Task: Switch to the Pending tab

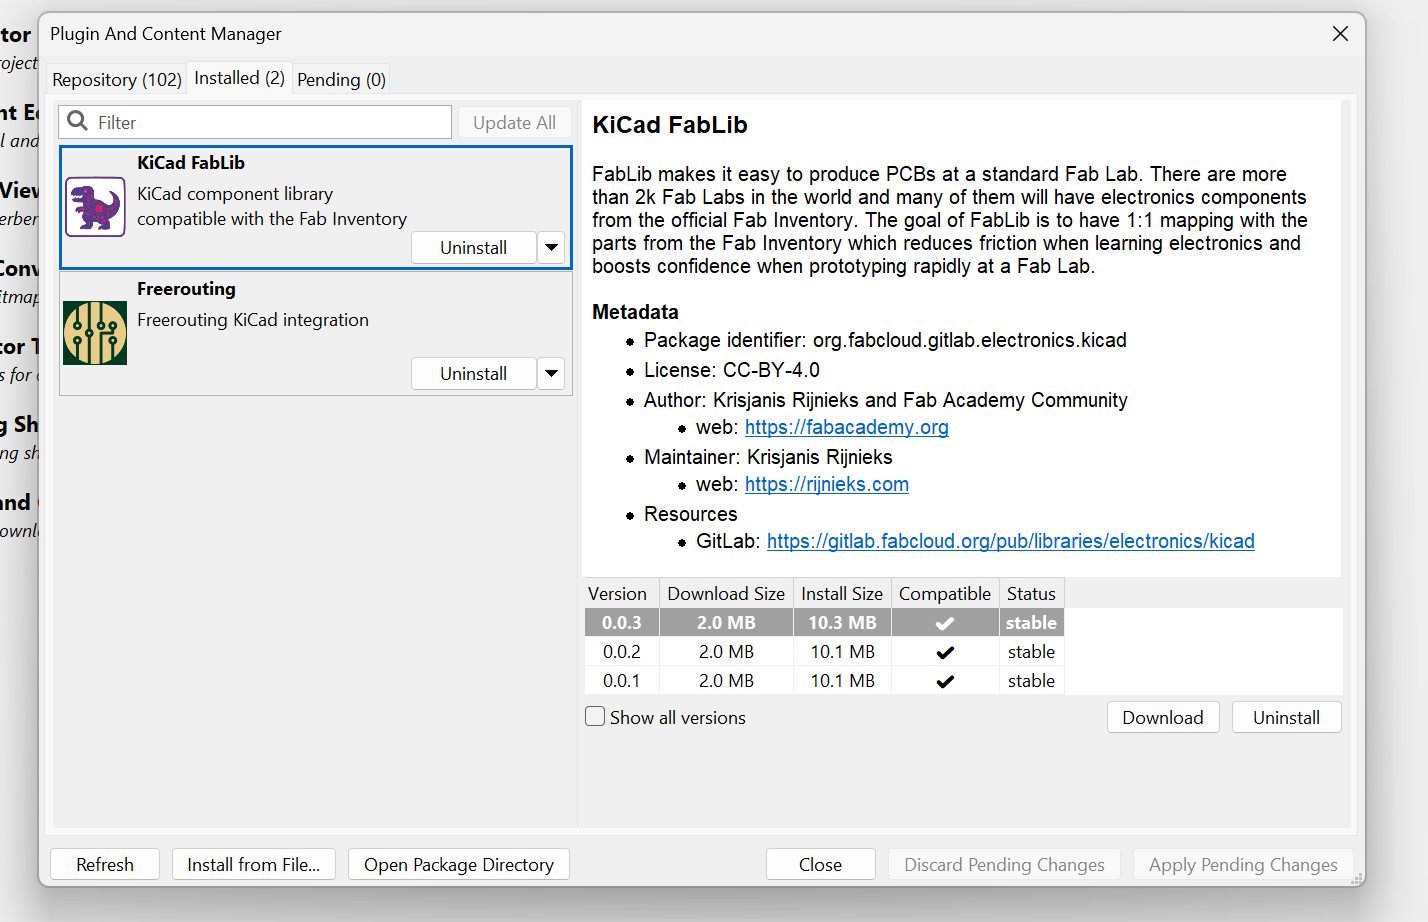Action: click(x=340, y=79)
